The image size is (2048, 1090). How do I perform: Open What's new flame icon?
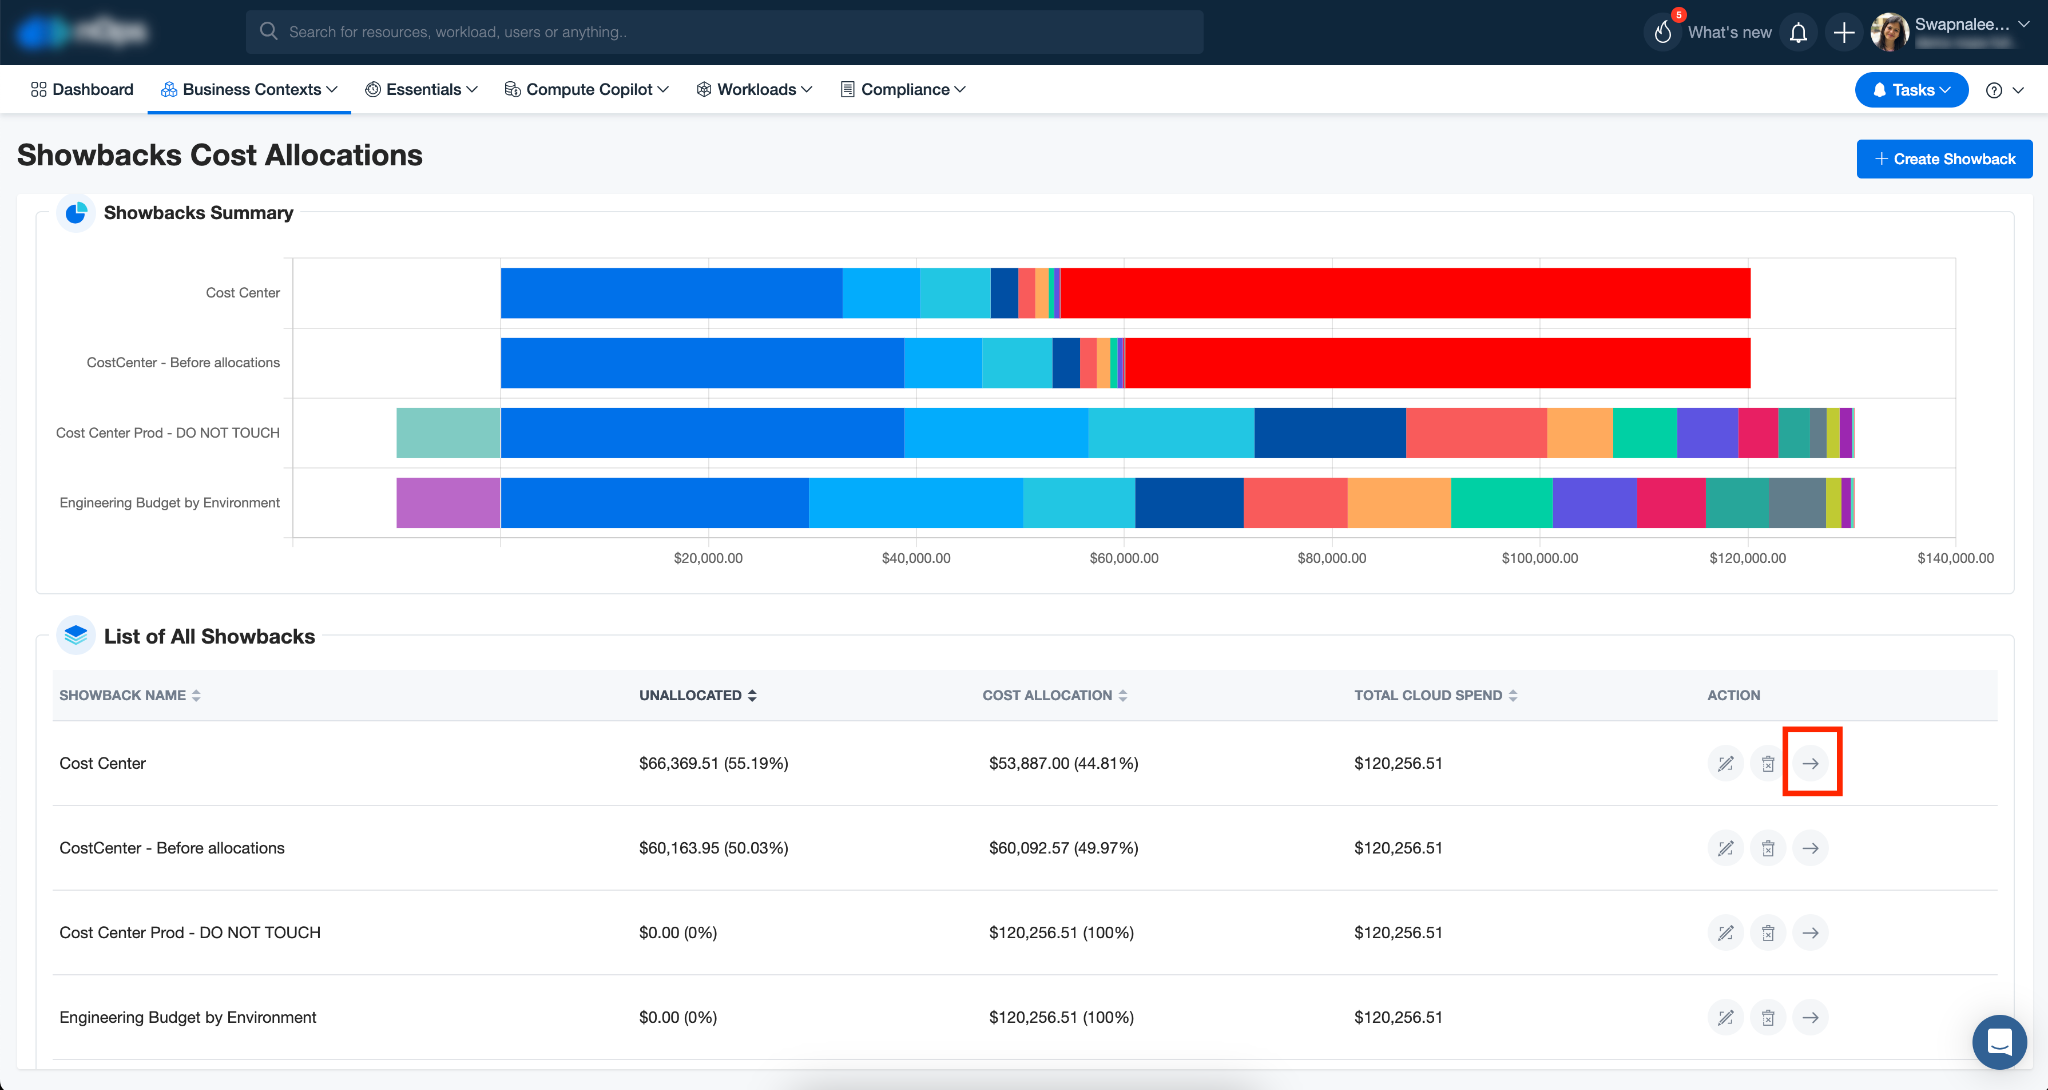[1663, 32]
